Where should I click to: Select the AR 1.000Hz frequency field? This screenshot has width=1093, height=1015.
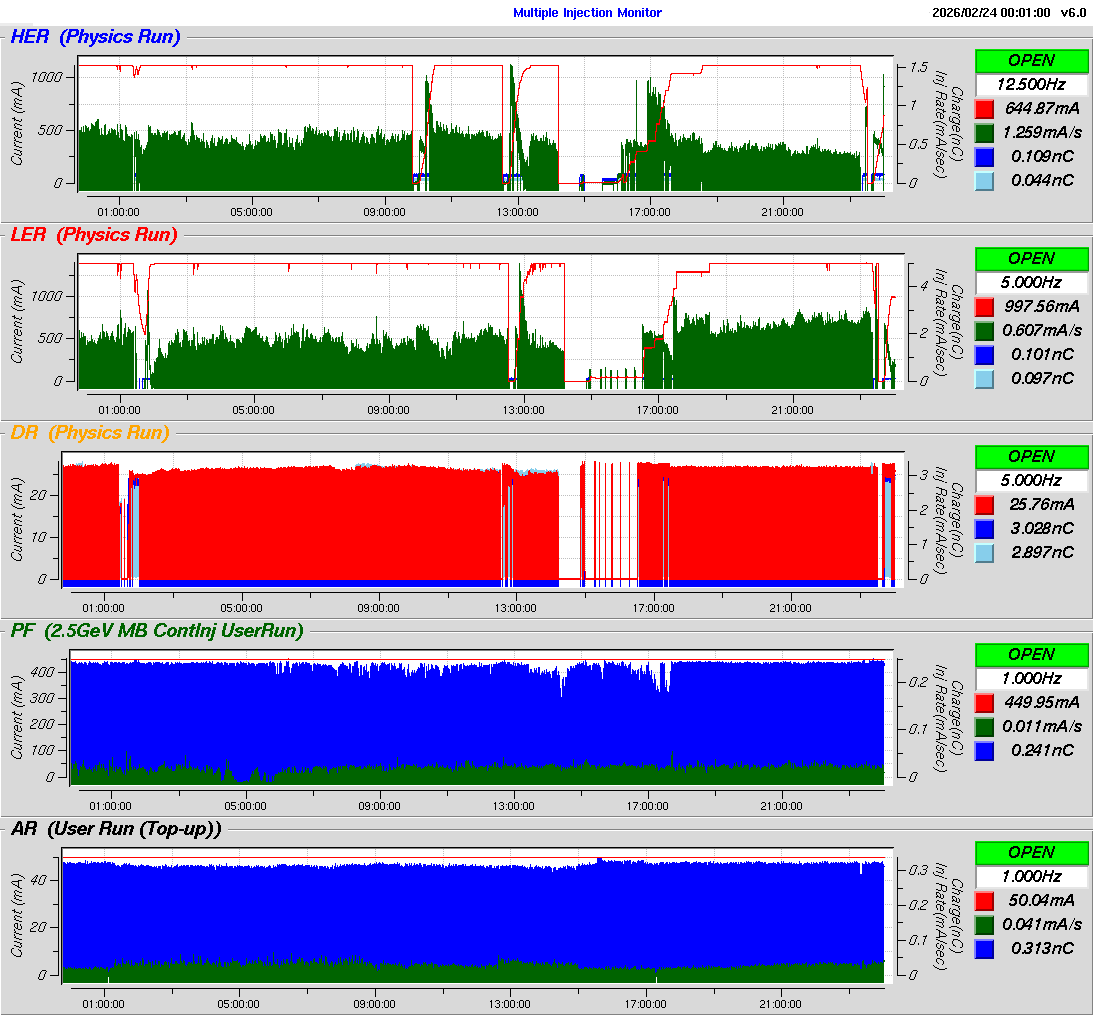tap(1031, 876)
